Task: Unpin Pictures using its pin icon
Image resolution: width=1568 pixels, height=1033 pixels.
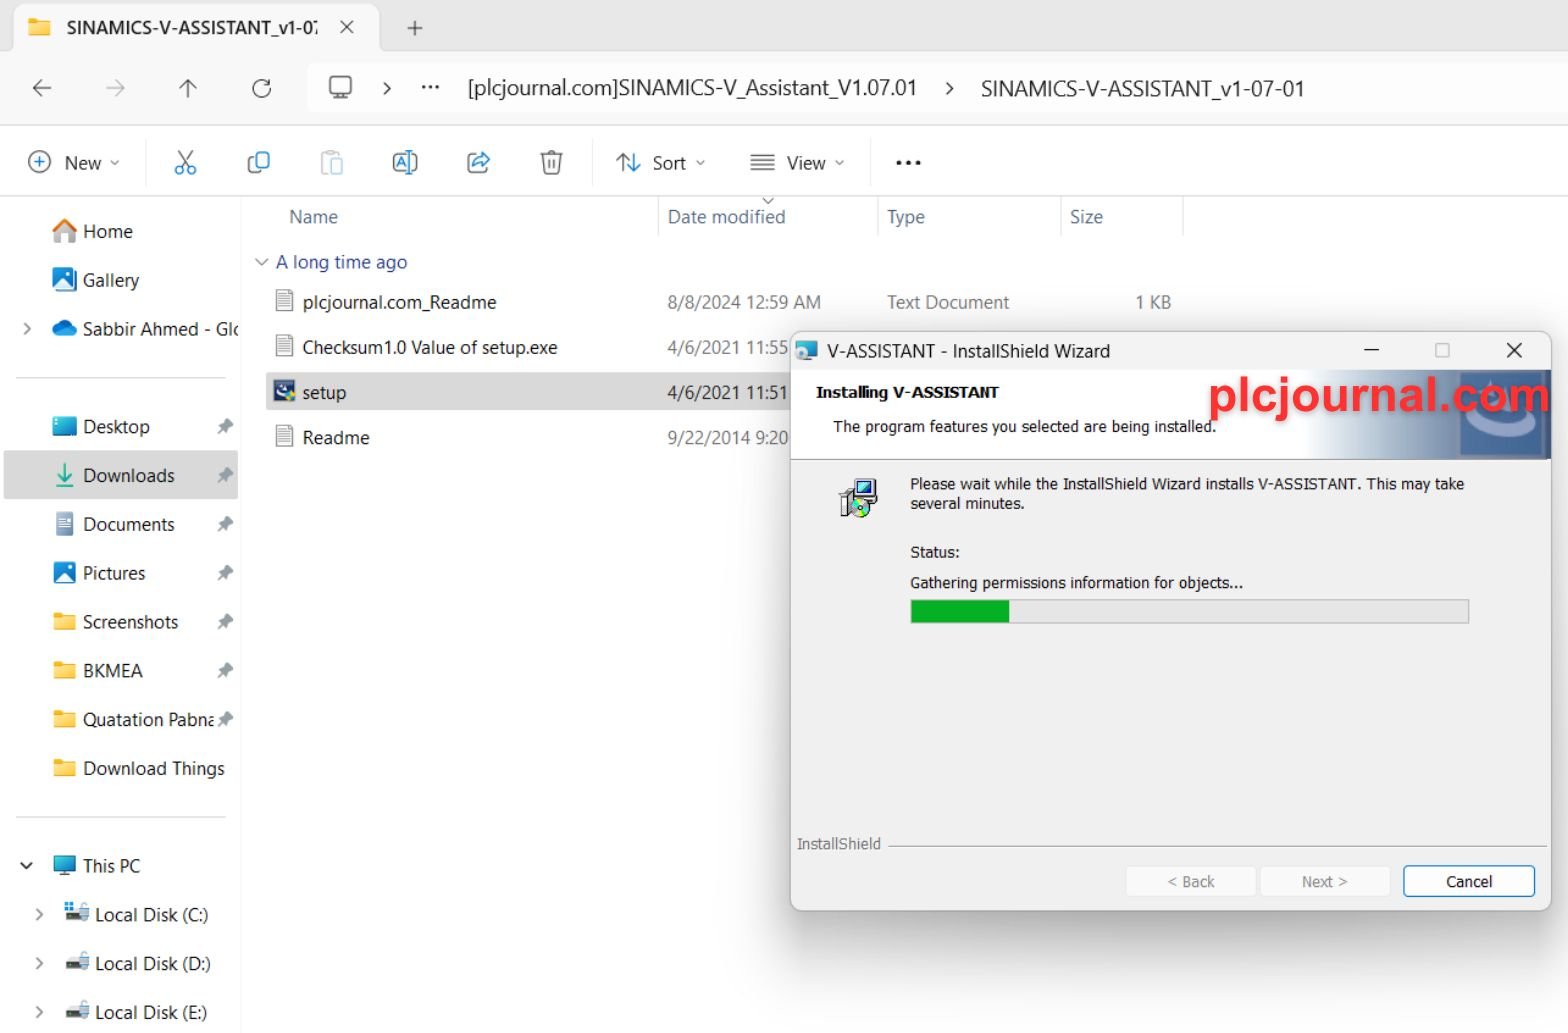Action: point(225,573)
